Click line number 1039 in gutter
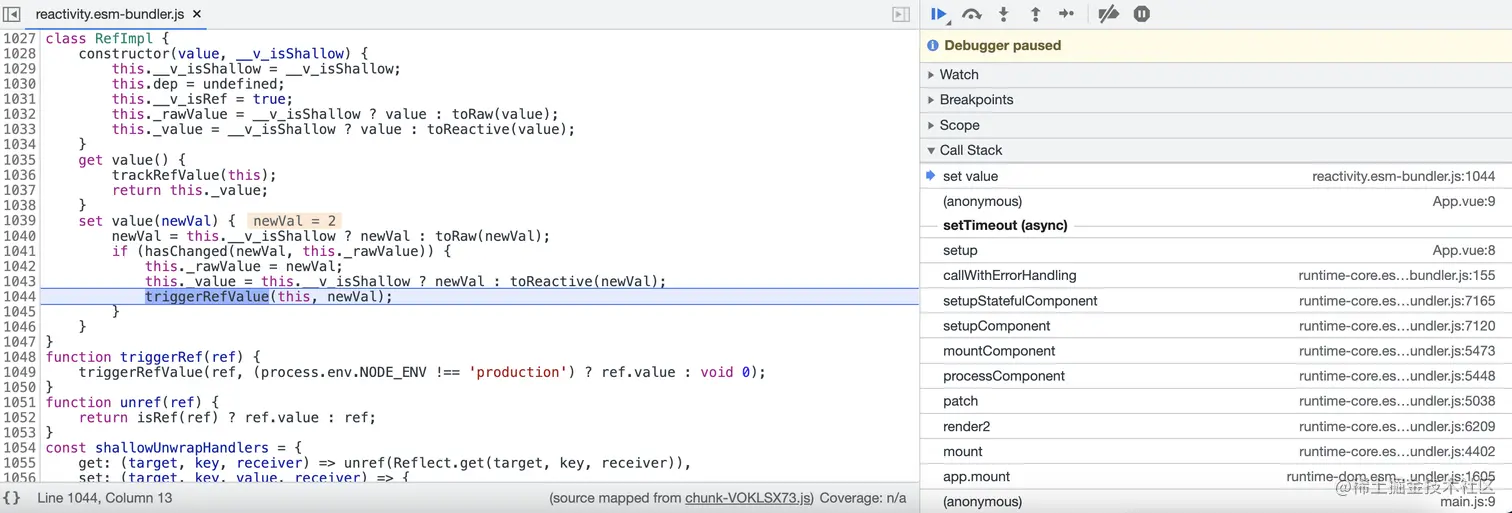 (x=19, y=220)
